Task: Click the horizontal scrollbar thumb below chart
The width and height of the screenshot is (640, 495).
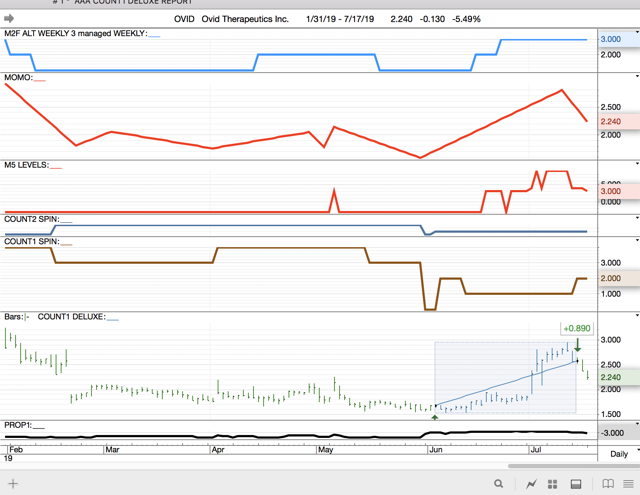Action: [574, 466]
